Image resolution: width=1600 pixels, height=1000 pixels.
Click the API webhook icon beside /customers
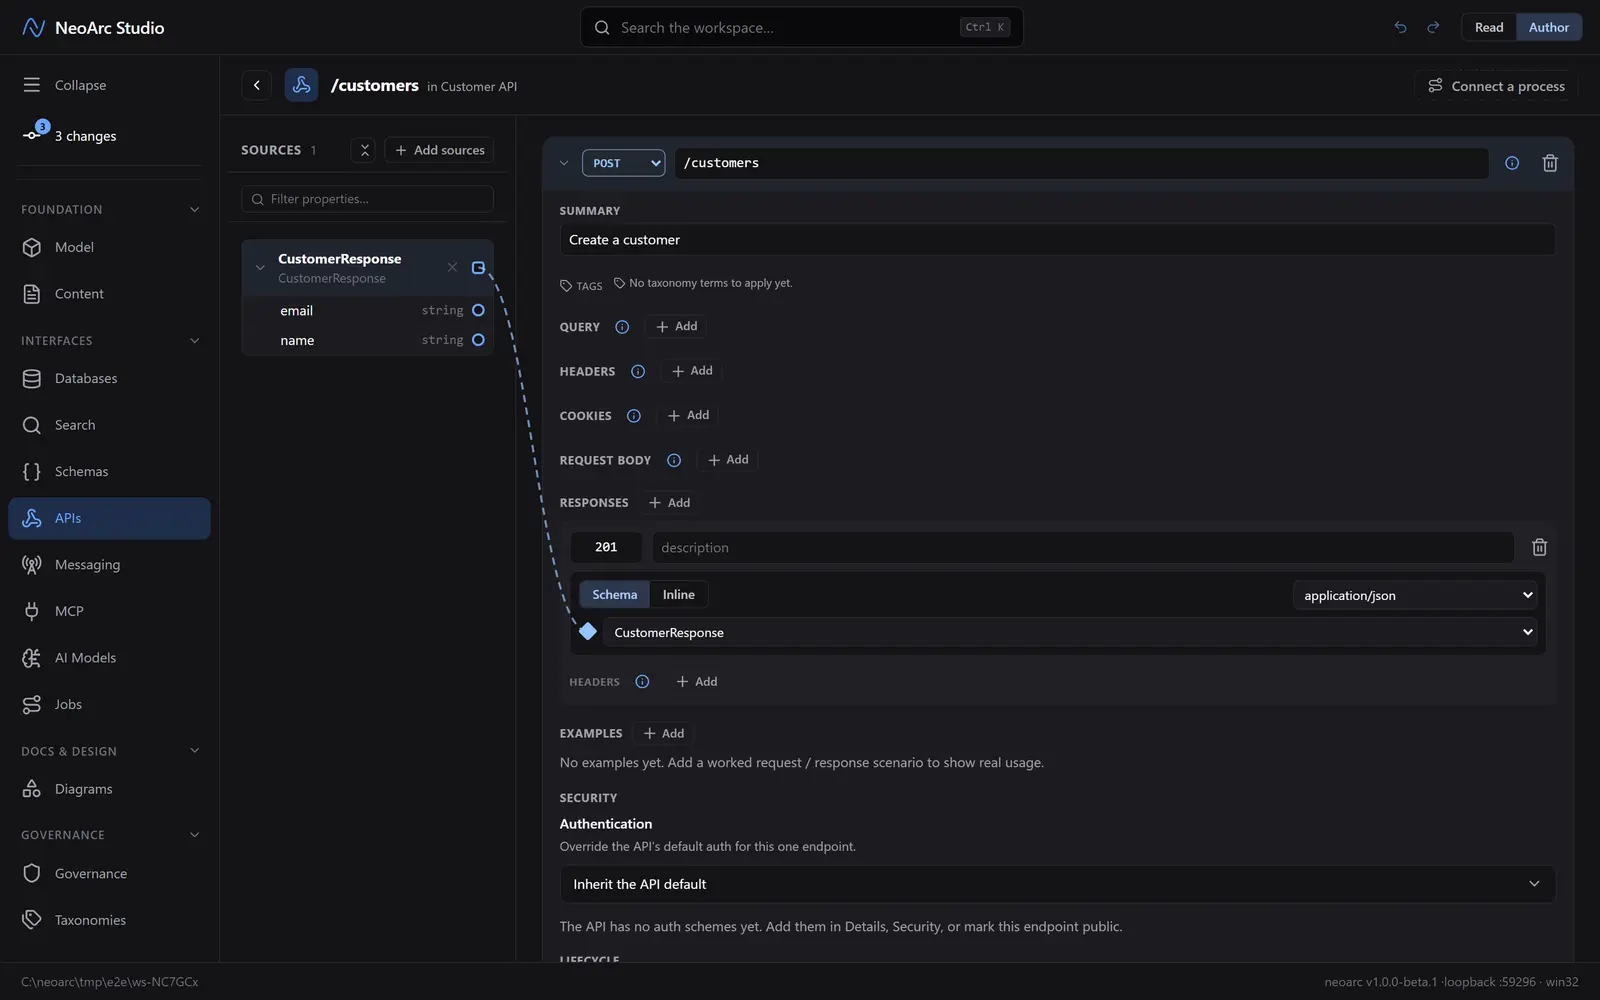pos(301,85)
